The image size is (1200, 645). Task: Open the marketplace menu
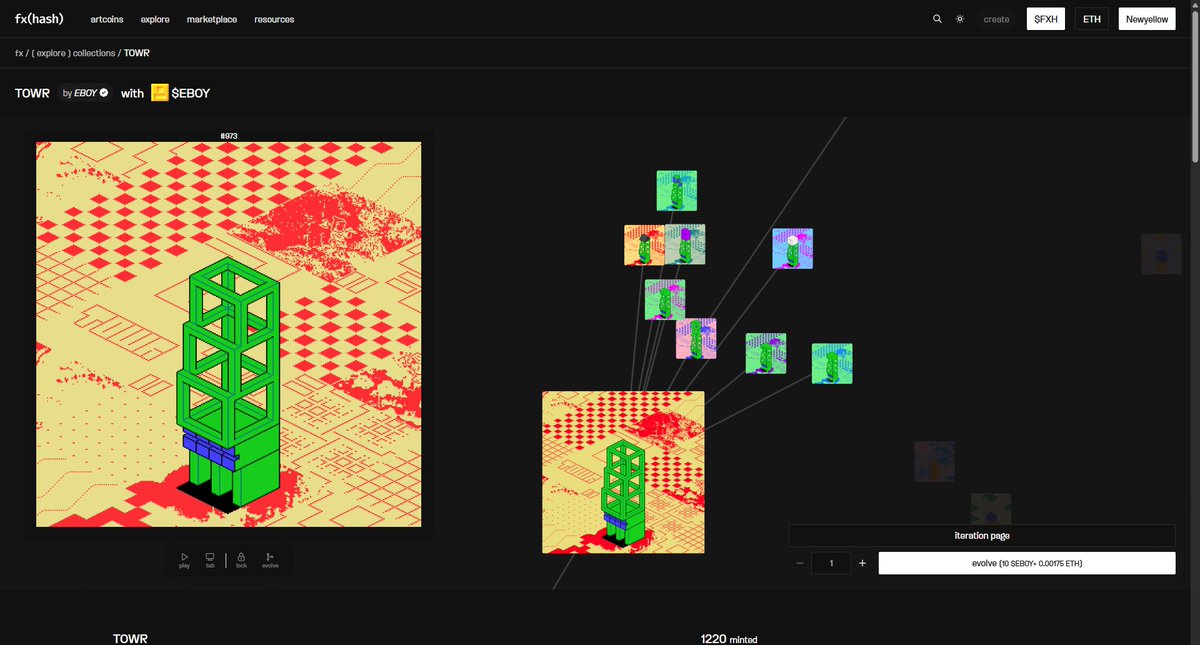point(212,19)
